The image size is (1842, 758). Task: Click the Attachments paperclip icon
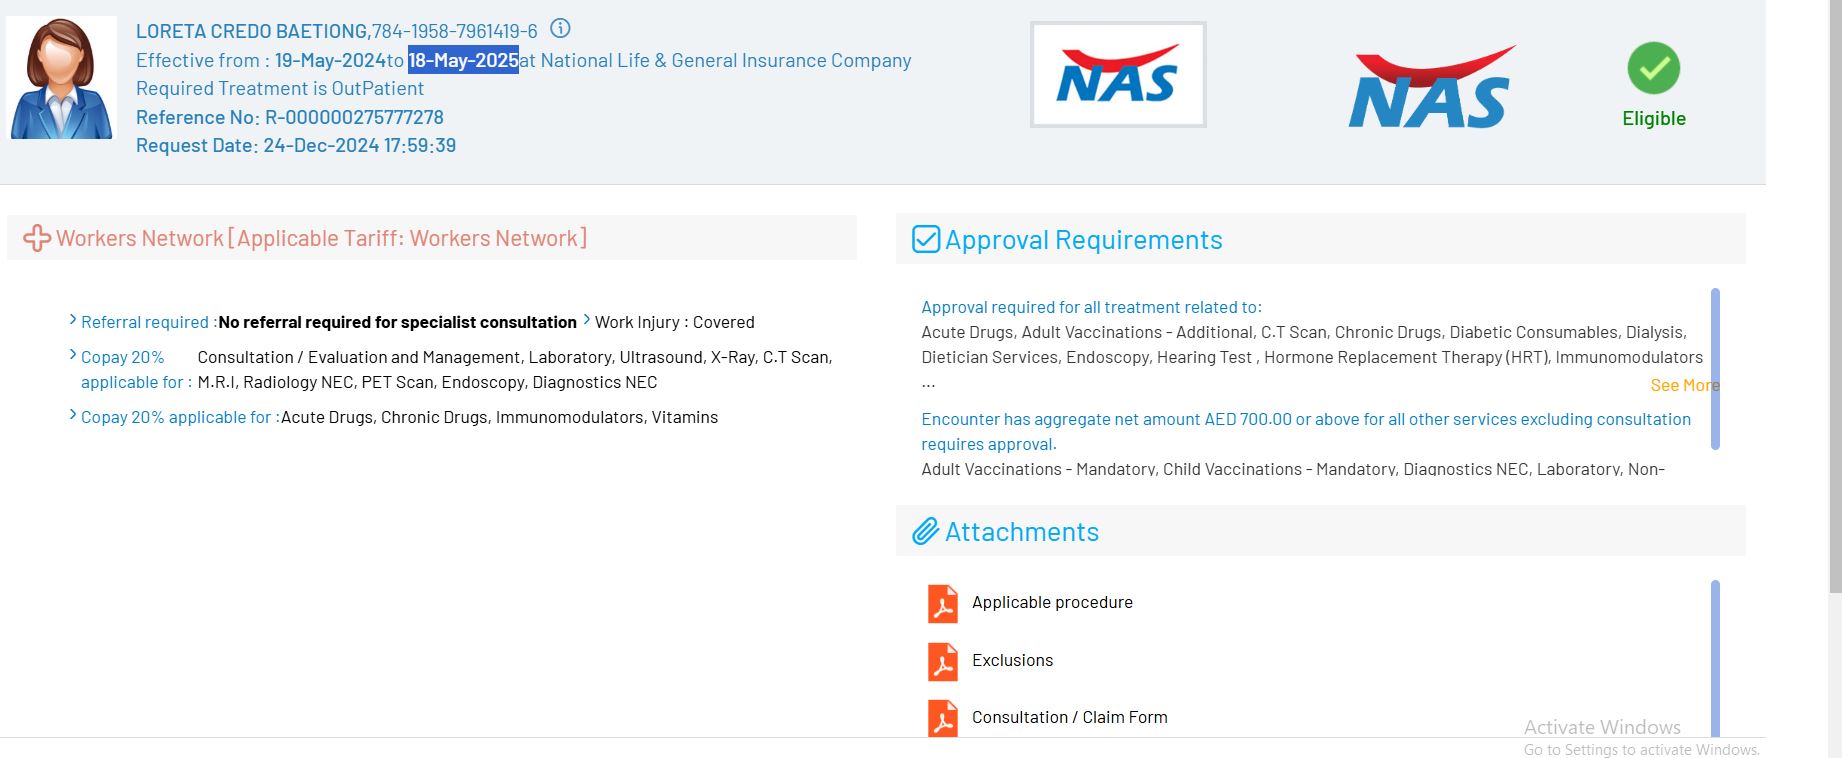926,531
